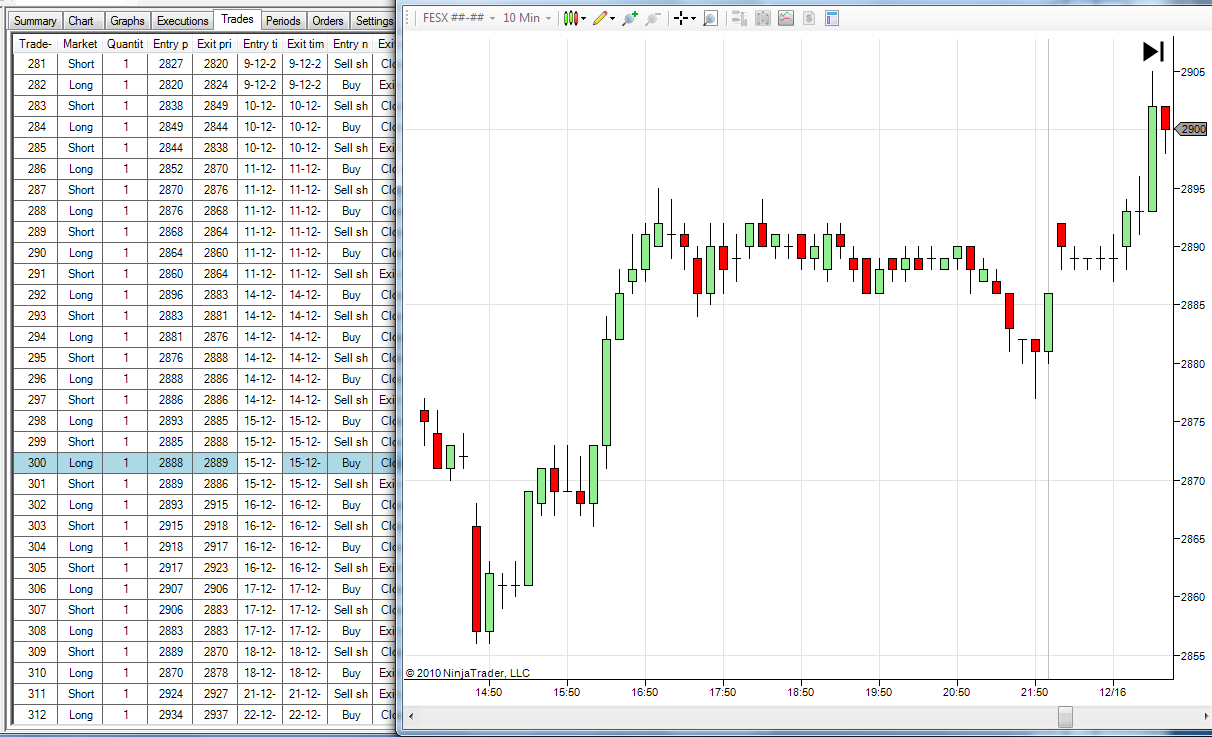Open the chart style candlestick icon
1212x737 pixels.
[x=570, y=18]
